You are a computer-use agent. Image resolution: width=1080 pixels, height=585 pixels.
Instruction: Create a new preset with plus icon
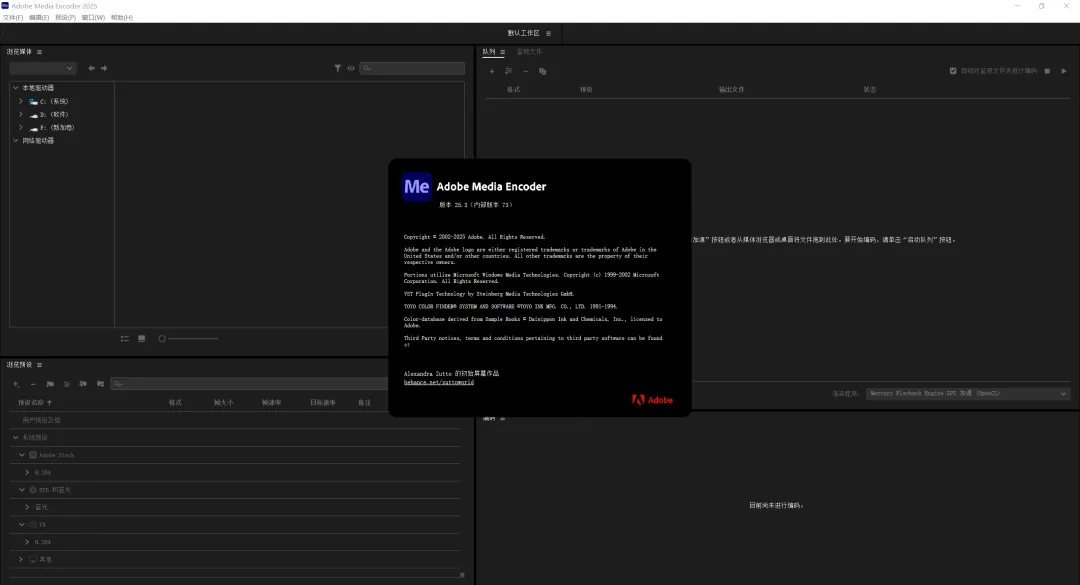tap(16, 384)
